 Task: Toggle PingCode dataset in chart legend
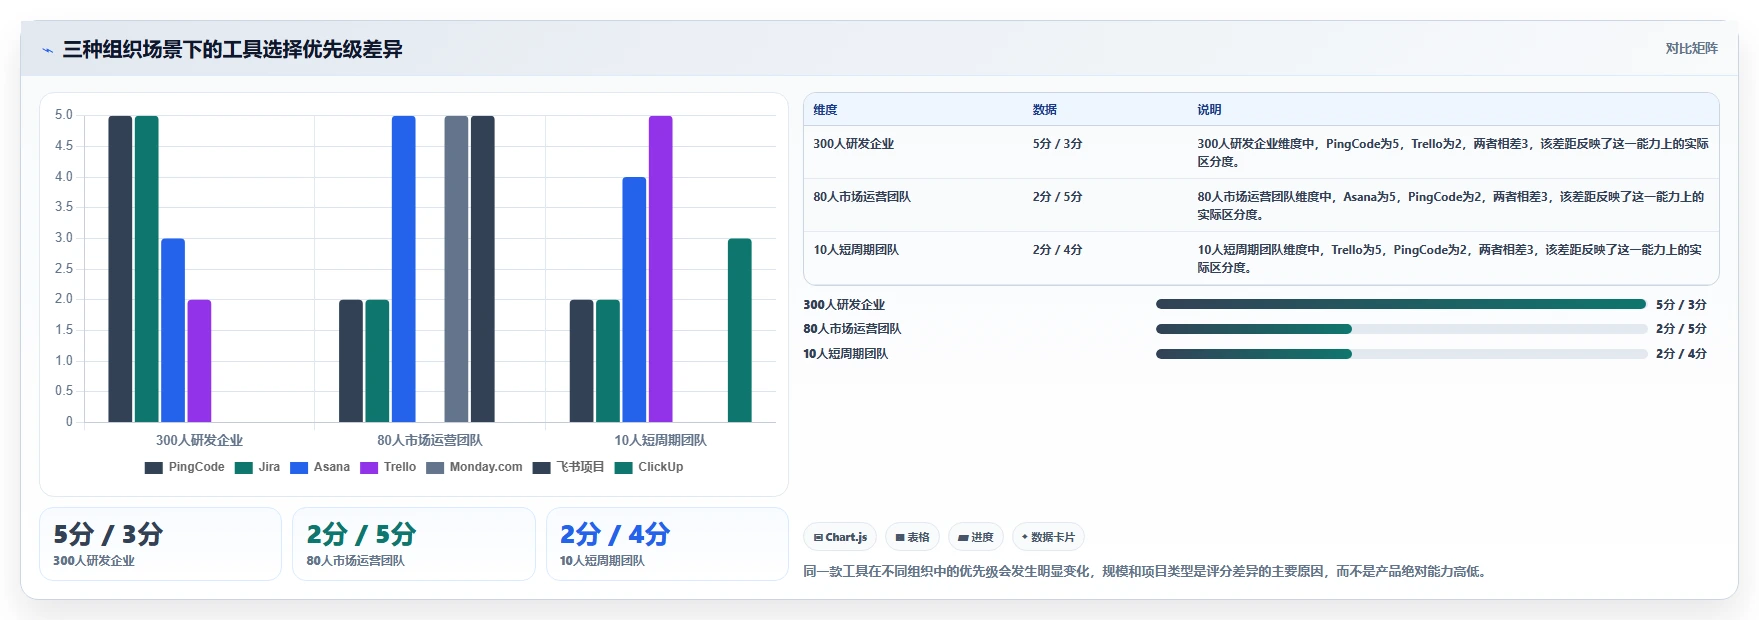185,467
